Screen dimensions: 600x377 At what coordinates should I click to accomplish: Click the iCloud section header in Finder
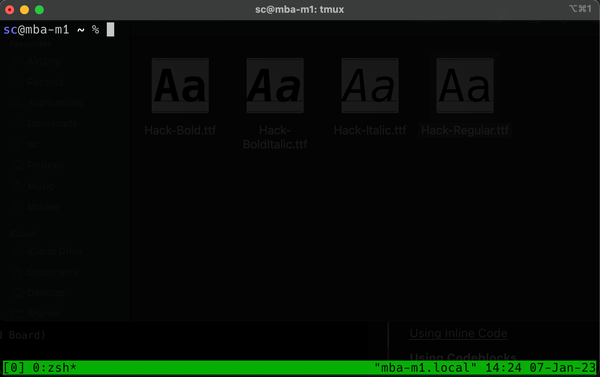[x=23, y=233]
